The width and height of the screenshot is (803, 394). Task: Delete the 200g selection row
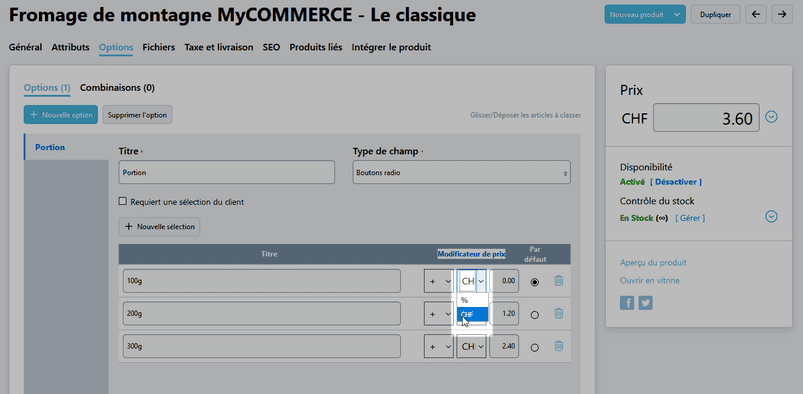click(559, 314)
